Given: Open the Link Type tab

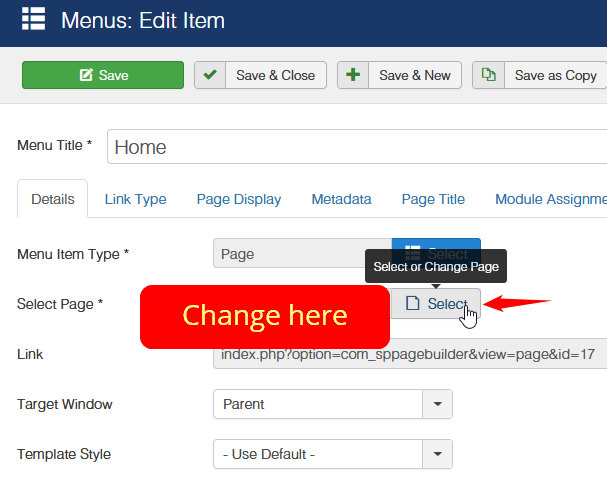Looking at the screenshot, I should [x=135, y=199].
